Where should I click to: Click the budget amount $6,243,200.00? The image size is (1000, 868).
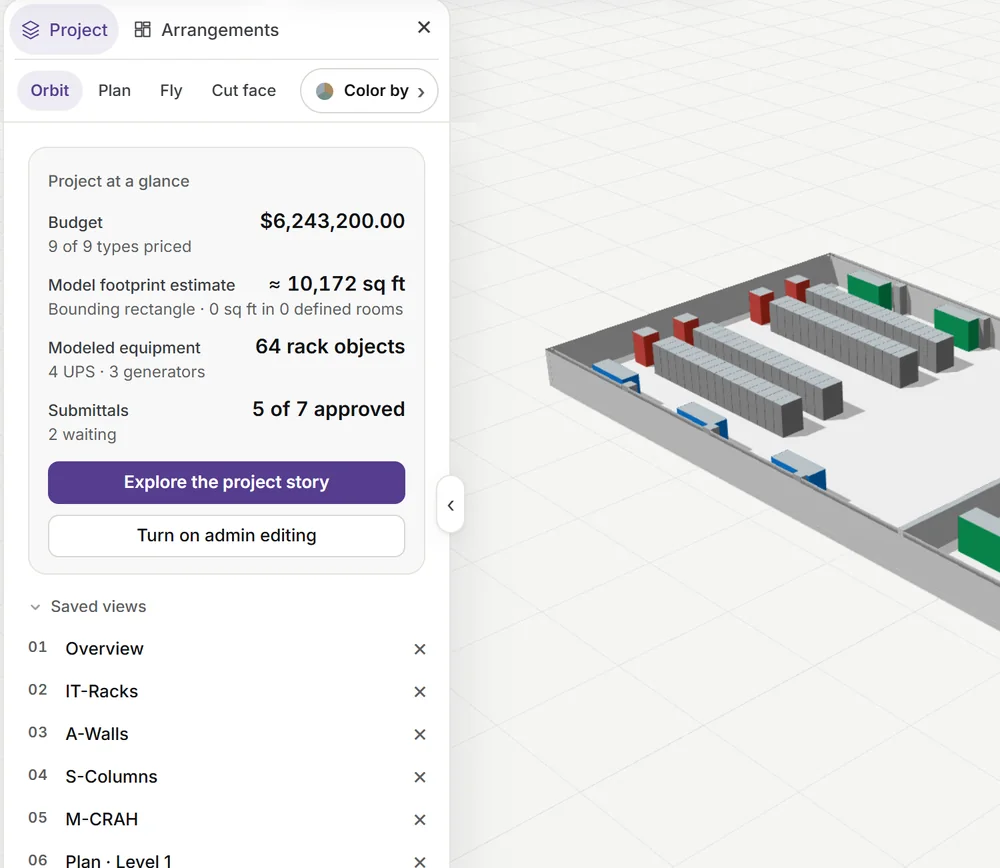[332, 221]
